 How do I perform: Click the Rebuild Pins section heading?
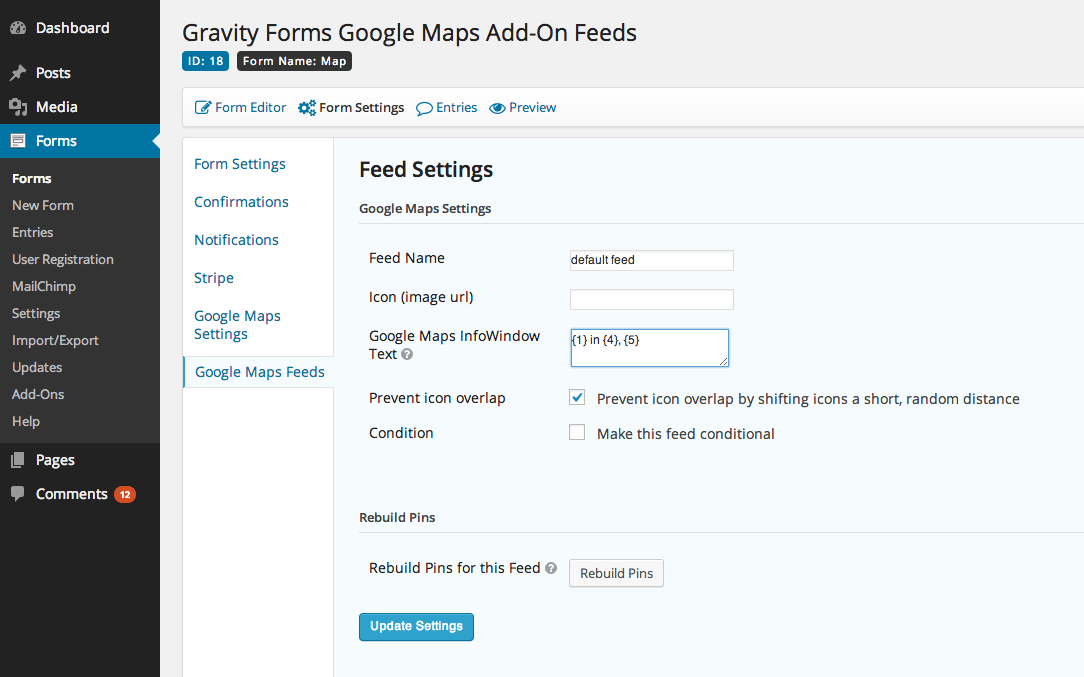[x=398, y=517]
